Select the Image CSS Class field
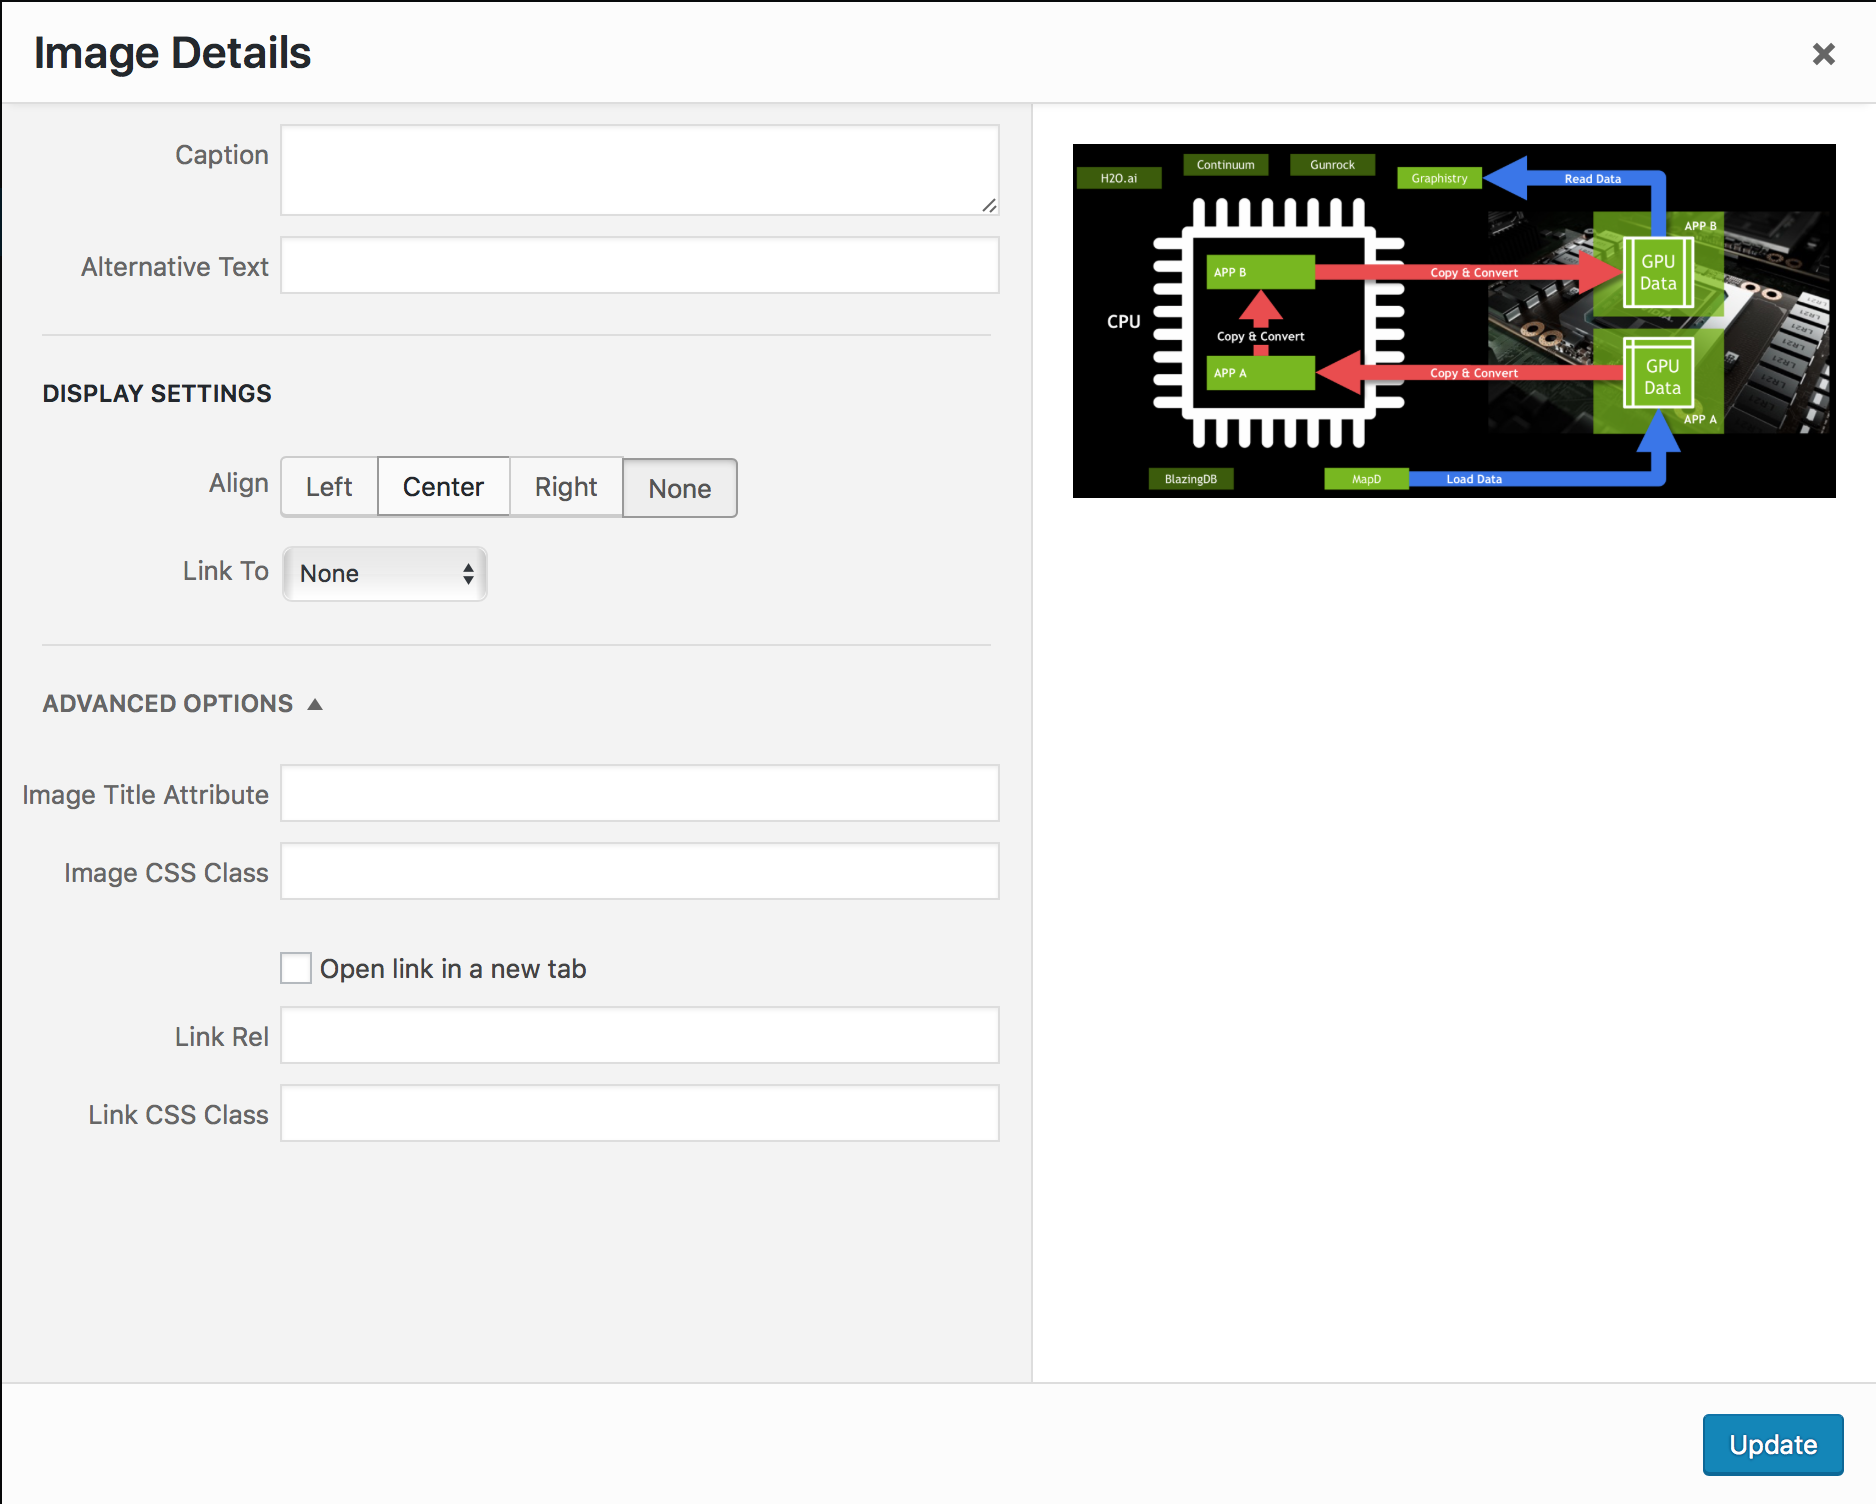 [639, 871]
